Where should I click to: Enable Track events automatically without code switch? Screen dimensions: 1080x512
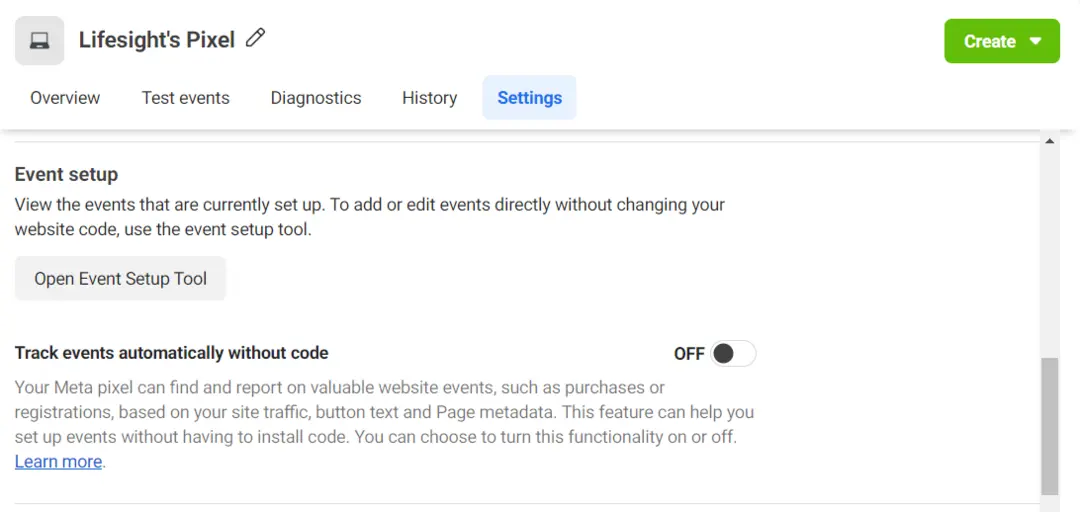point(733,354)
